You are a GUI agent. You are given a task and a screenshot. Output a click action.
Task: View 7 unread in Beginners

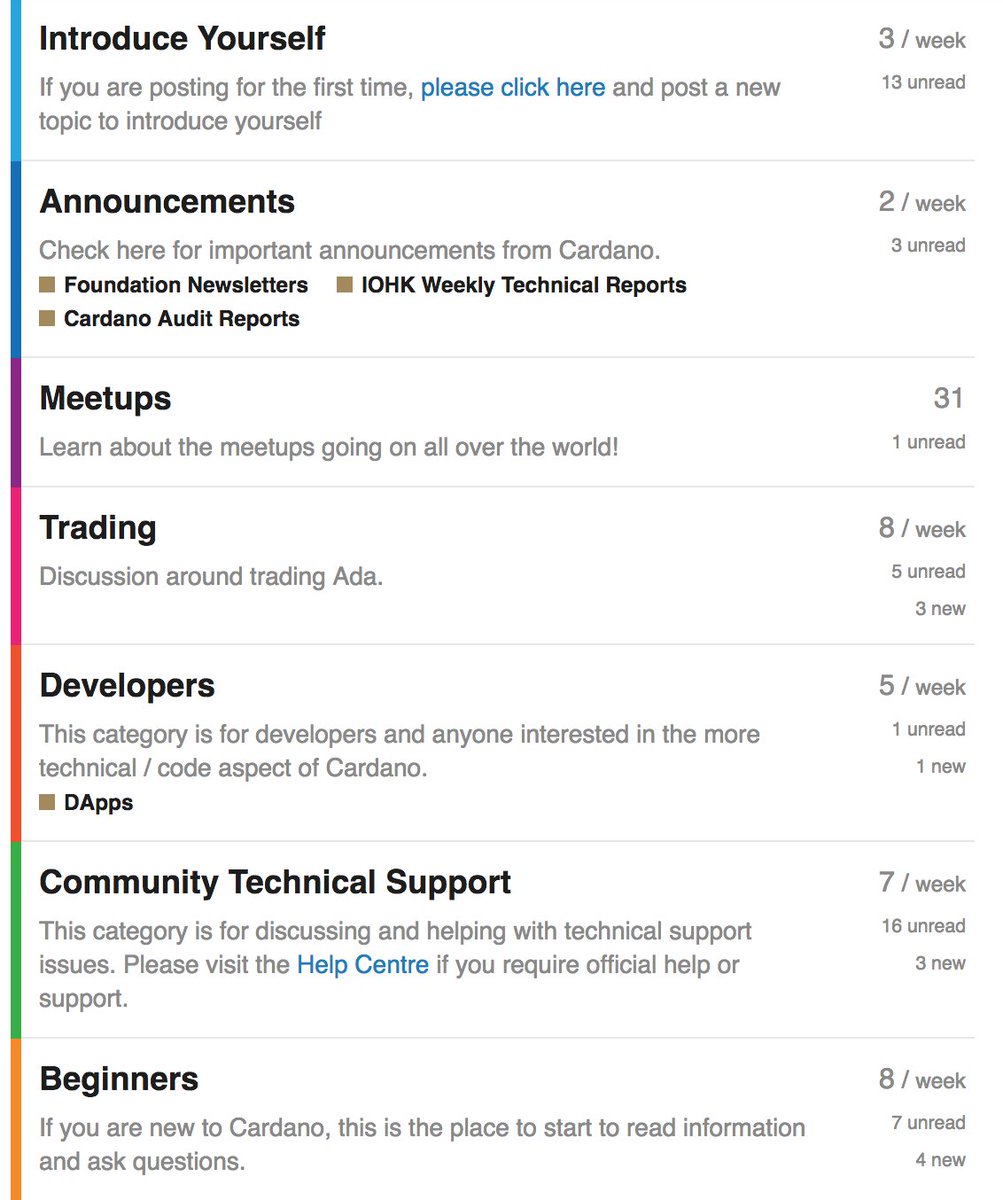928,1123
